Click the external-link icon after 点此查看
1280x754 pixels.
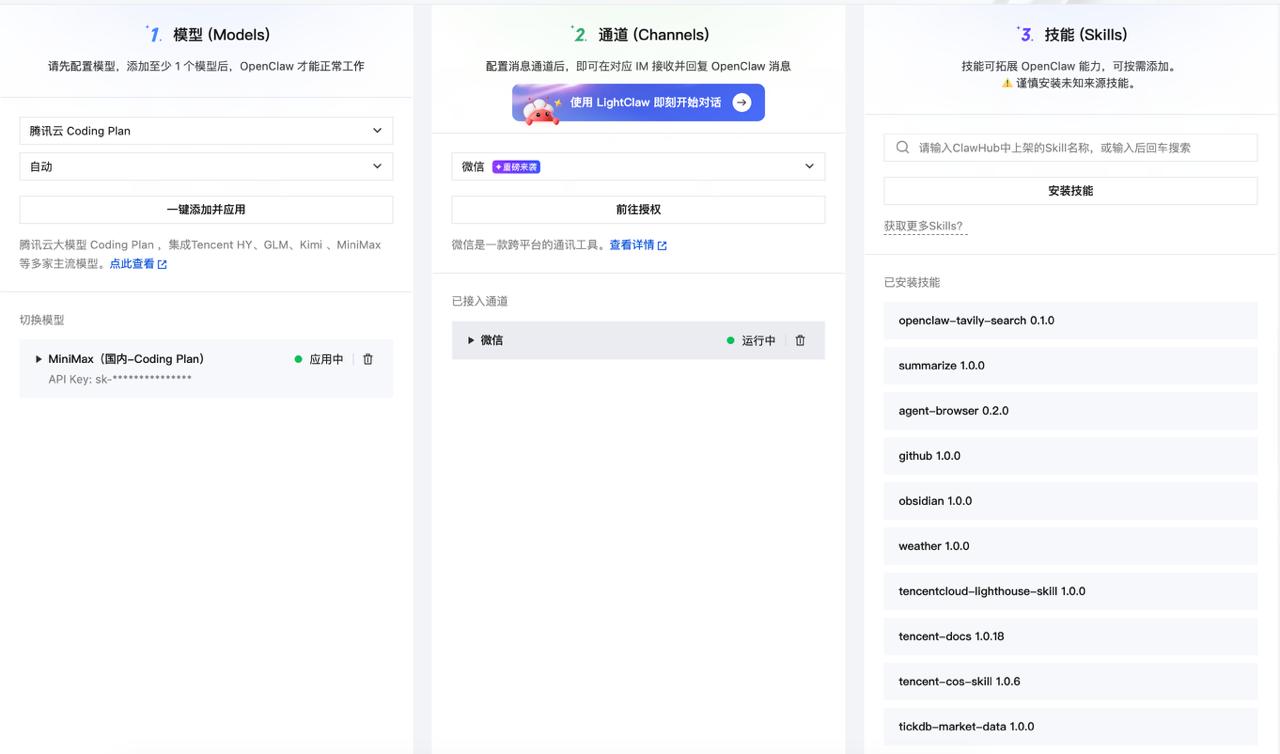point(163,264)
